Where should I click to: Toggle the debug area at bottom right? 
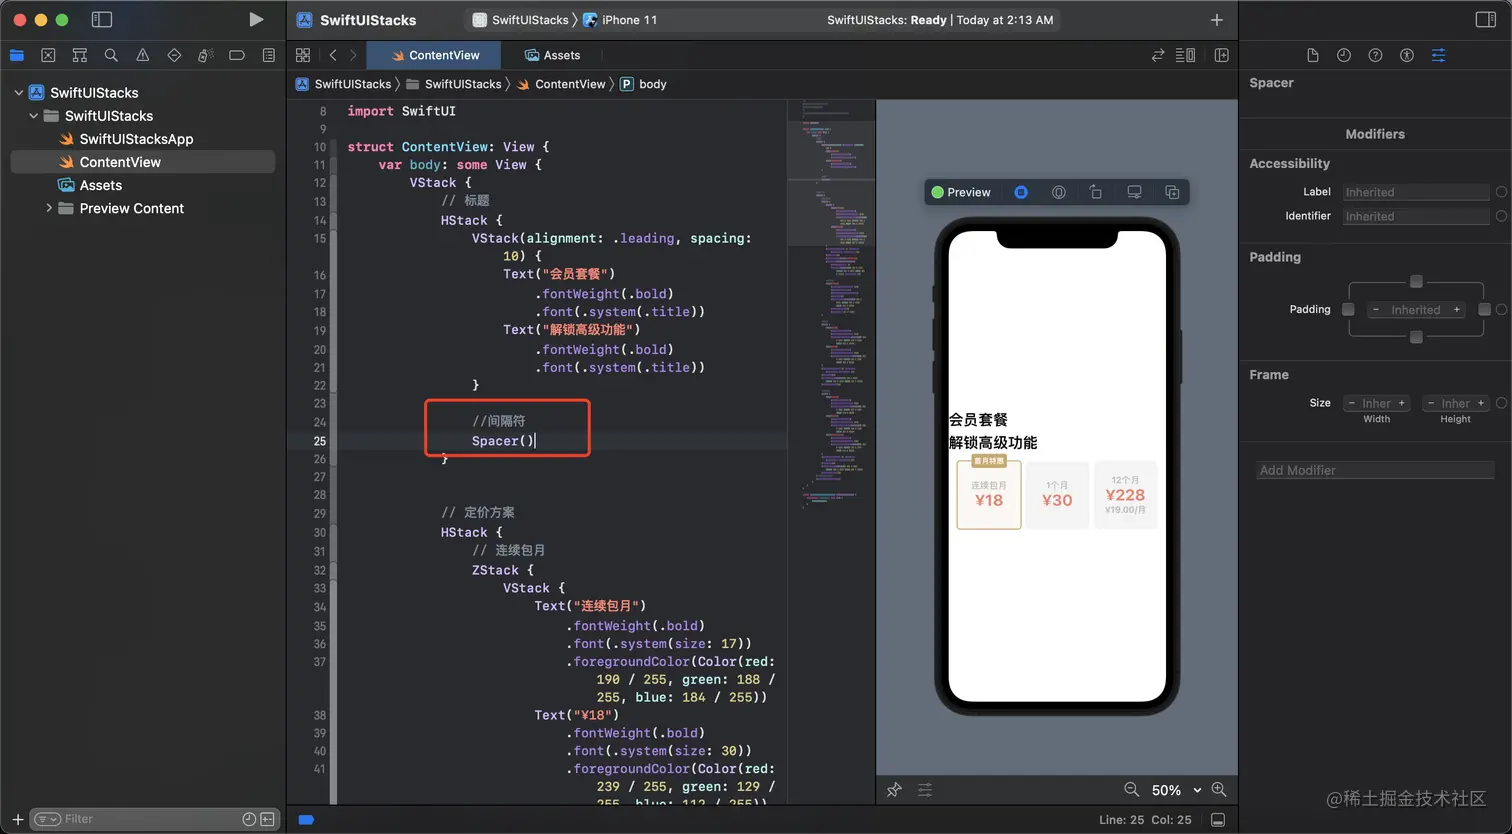pos(1218,820)
